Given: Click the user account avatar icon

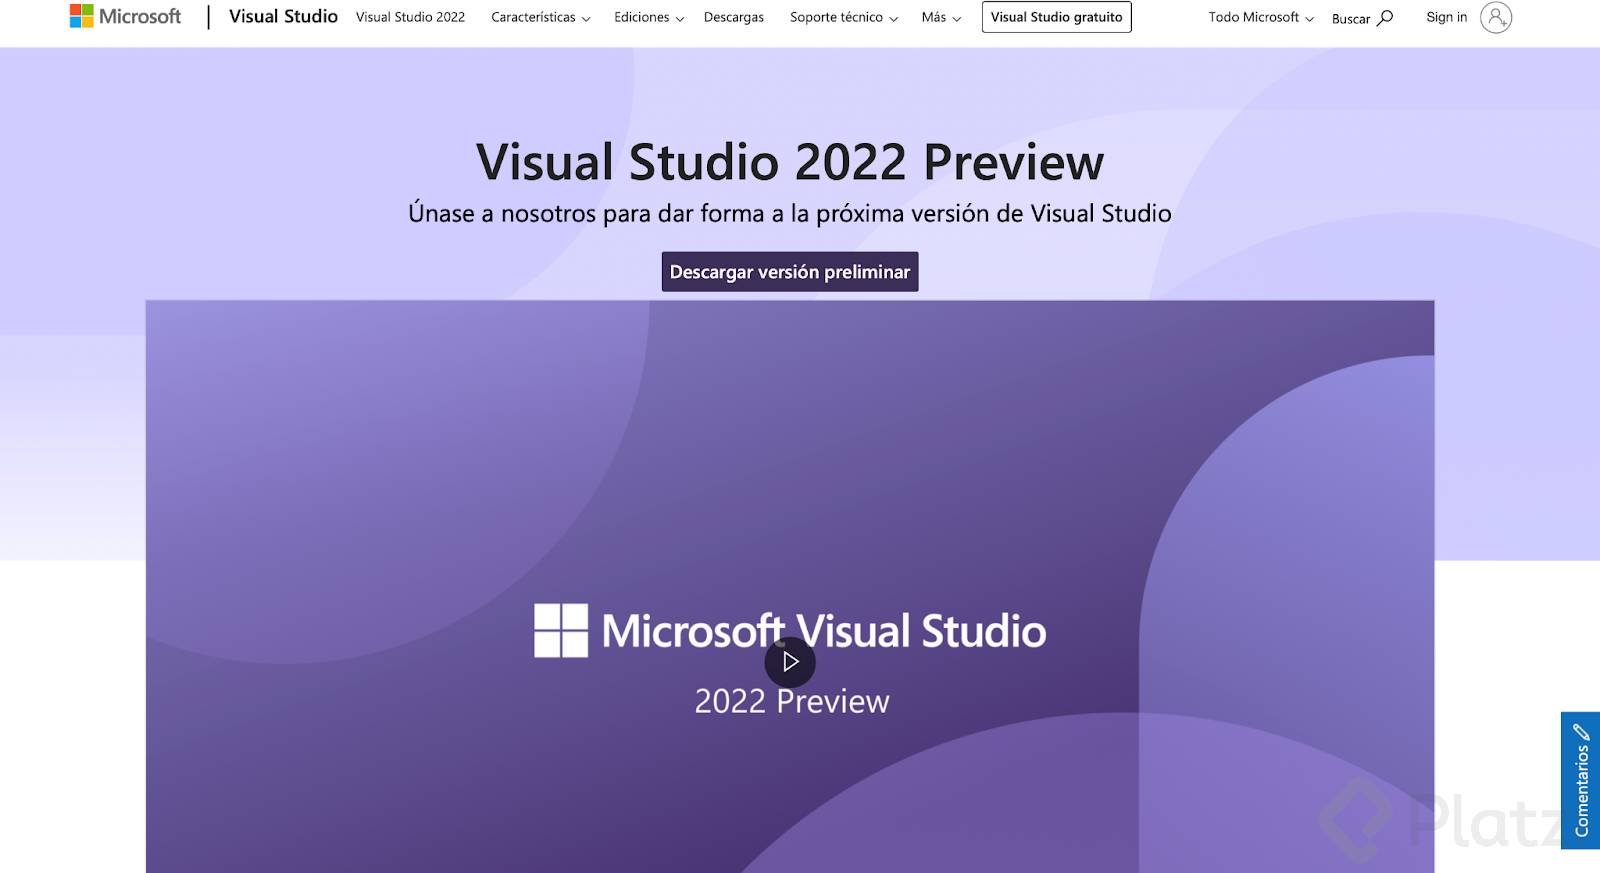Looking at the screenshot, I should pos(1496,17).
